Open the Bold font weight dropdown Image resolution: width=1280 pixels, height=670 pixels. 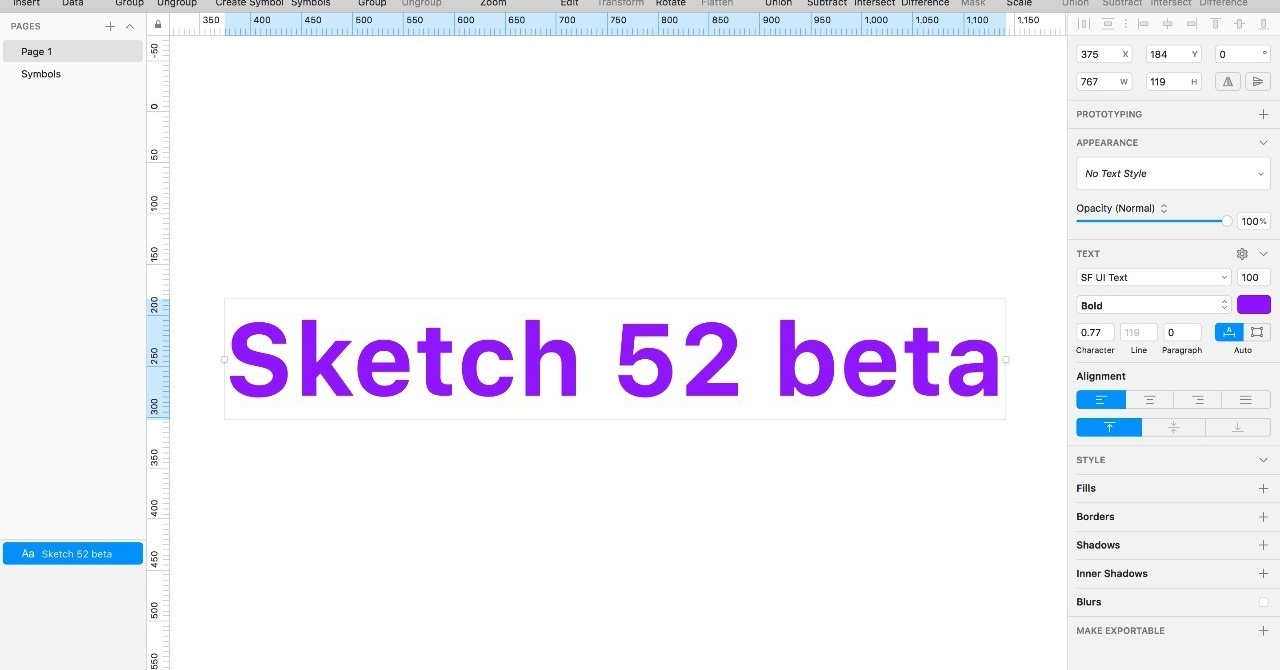coord(1154,306)
